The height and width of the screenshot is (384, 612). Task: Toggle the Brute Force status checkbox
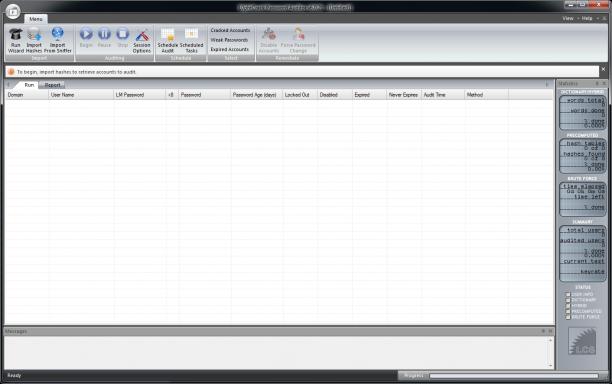tap(568, 317)
